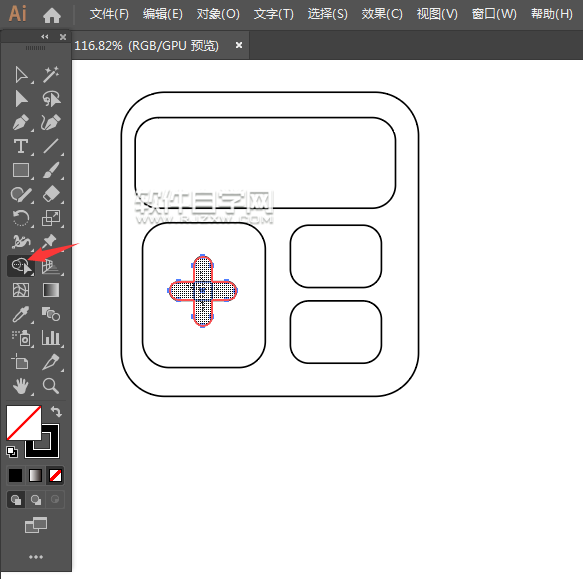Open the 效果(C) menu
583x579 pixels.
382,14
